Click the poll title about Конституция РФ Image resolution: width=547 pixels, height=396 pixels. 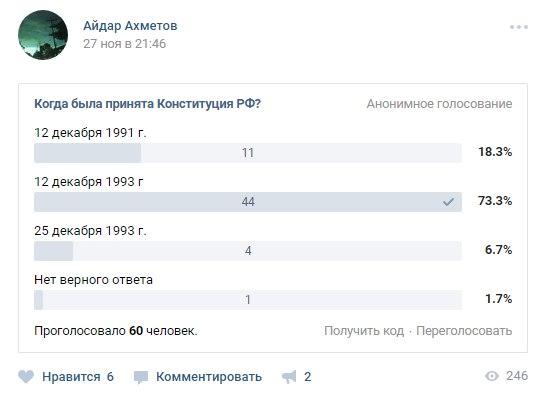[147, 104]
